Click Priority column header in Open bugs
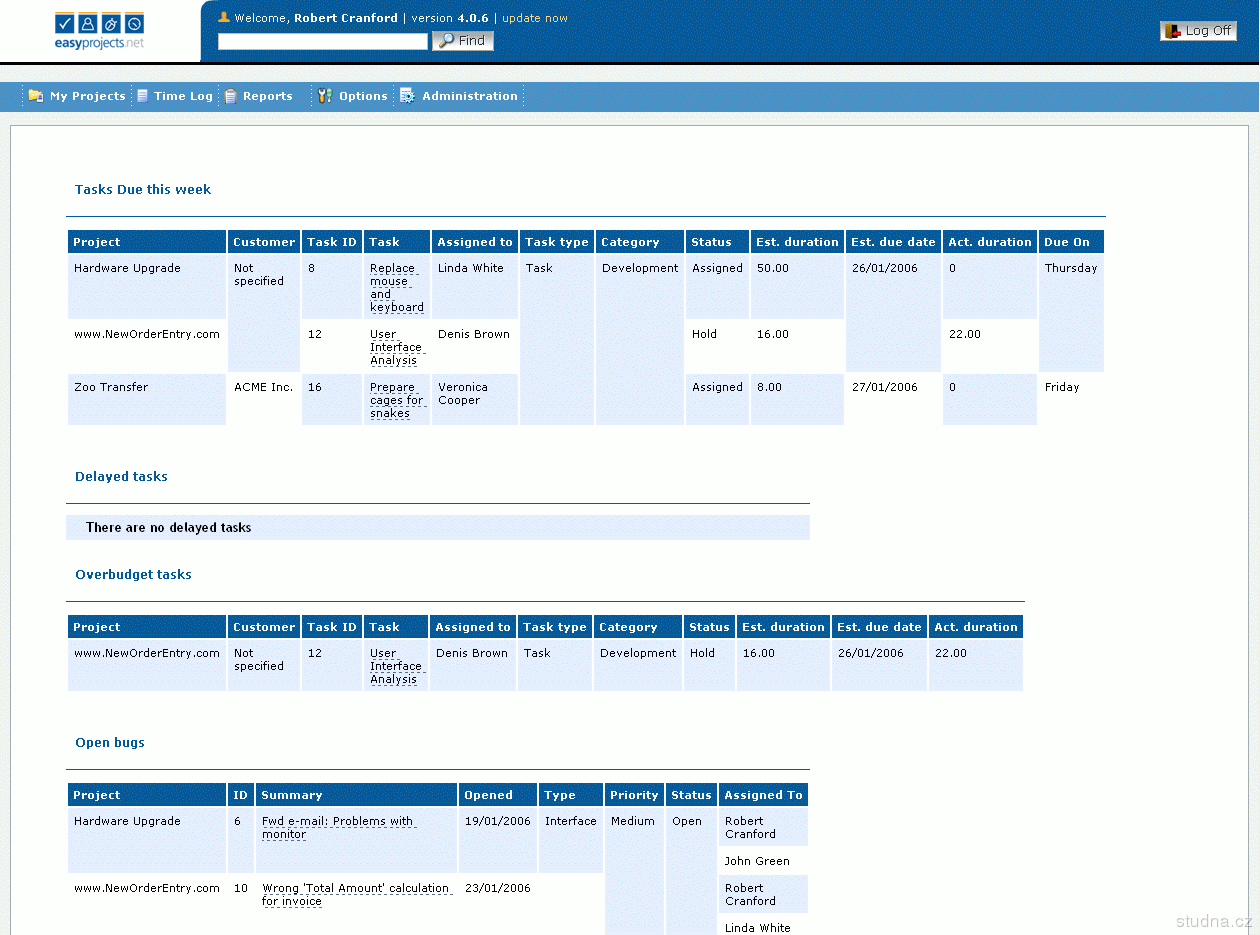 click(x=635, y=795)
